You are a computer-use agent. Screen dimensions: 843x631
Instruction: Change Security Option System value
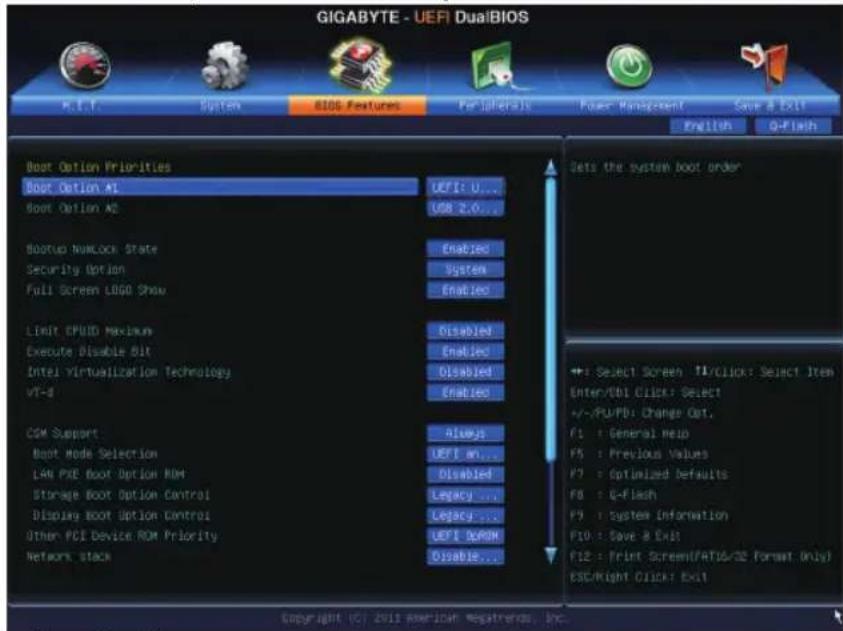click(466, 269)
